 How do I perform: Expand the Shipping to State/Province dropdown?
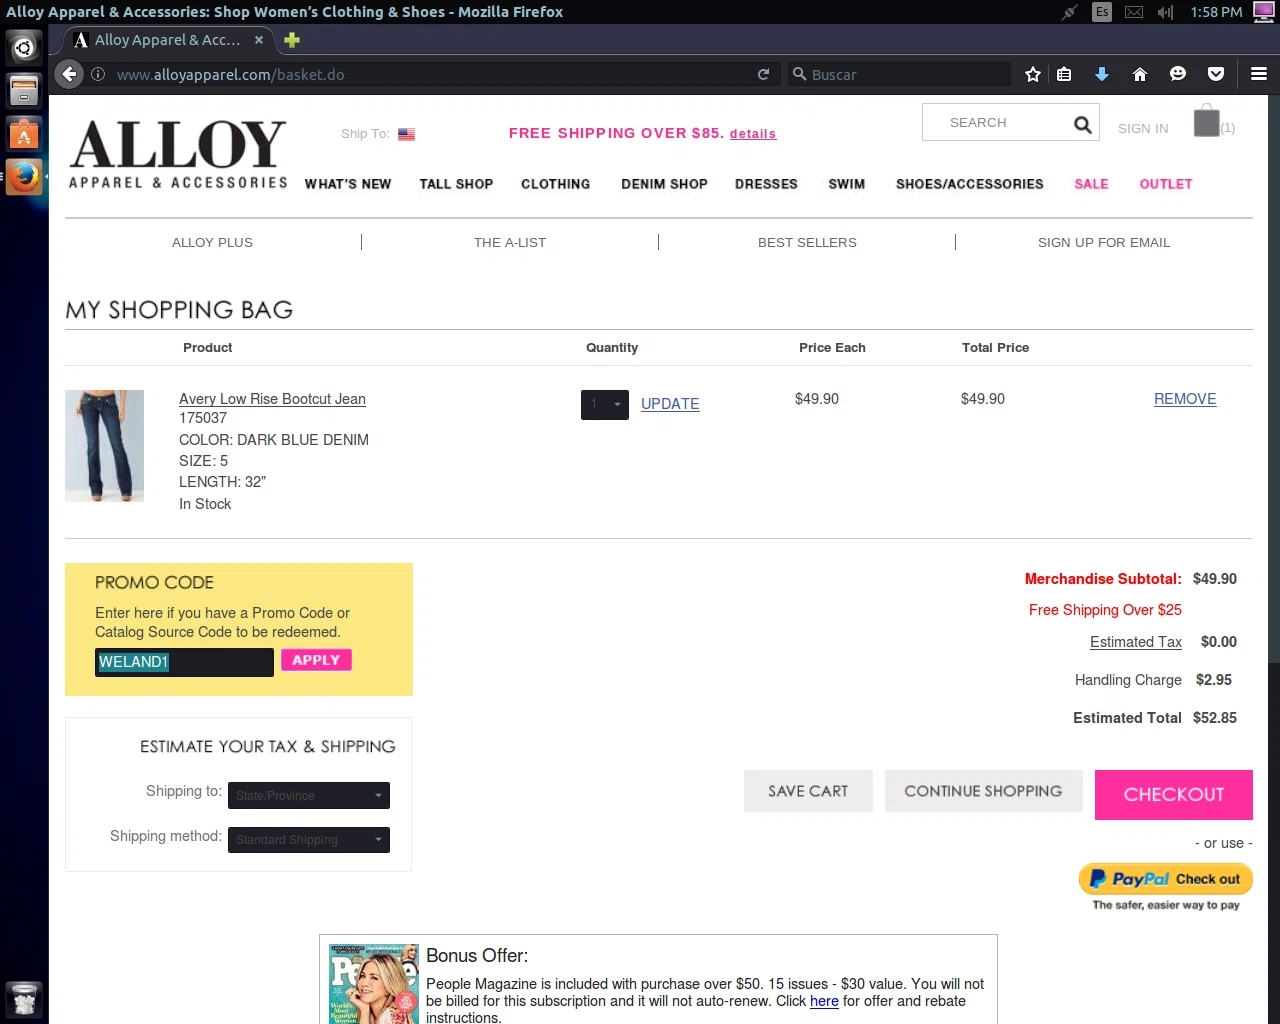click(309, 795)
